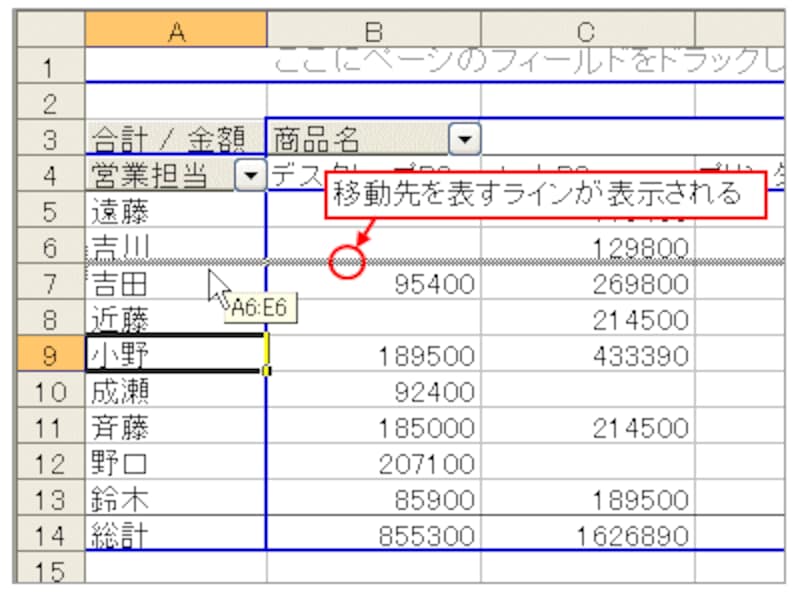800x592 pixels.
Task: Select column C header
Action: point(587,31)
